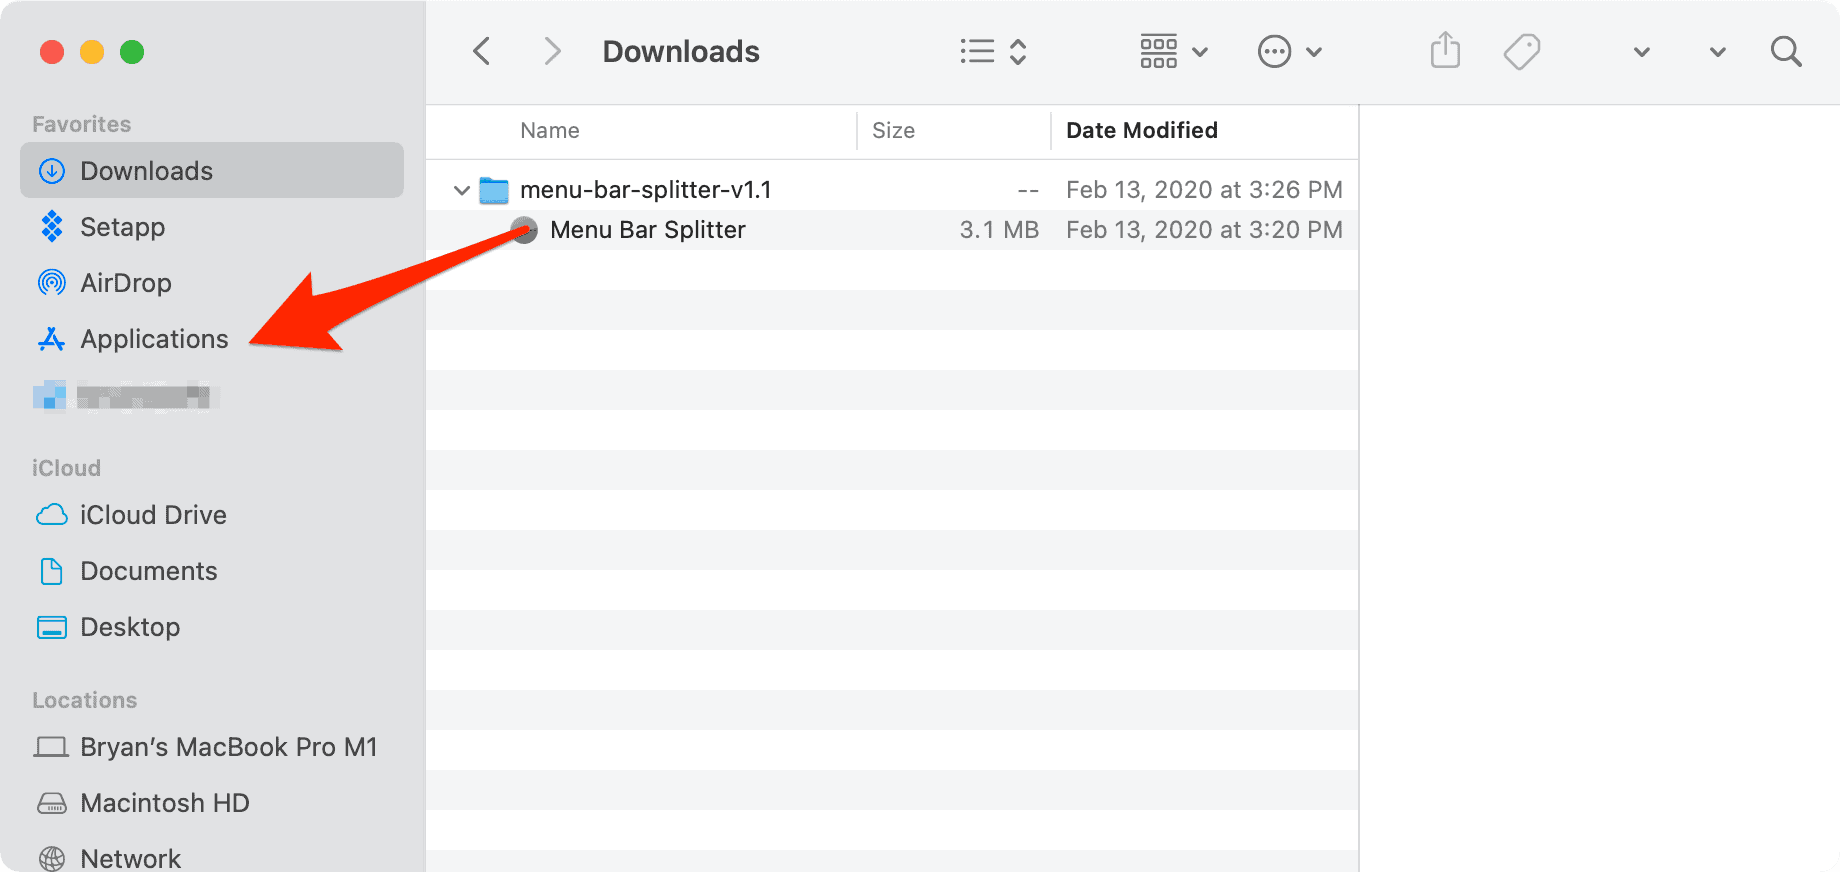Open the ellipsis action menu
Image resolution: width=1840 pixels, height=872 pixels.
pyautogui.click(x=1290, y=51)
